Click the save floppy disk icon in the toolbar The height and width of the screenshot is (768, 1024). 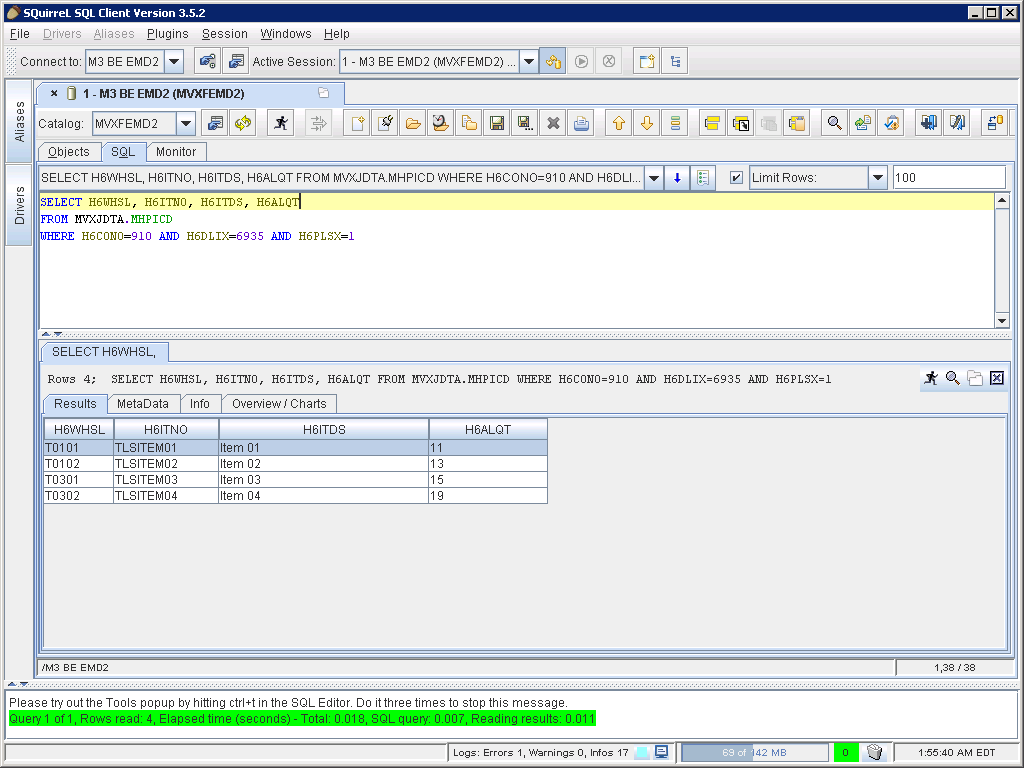point(496,123)
